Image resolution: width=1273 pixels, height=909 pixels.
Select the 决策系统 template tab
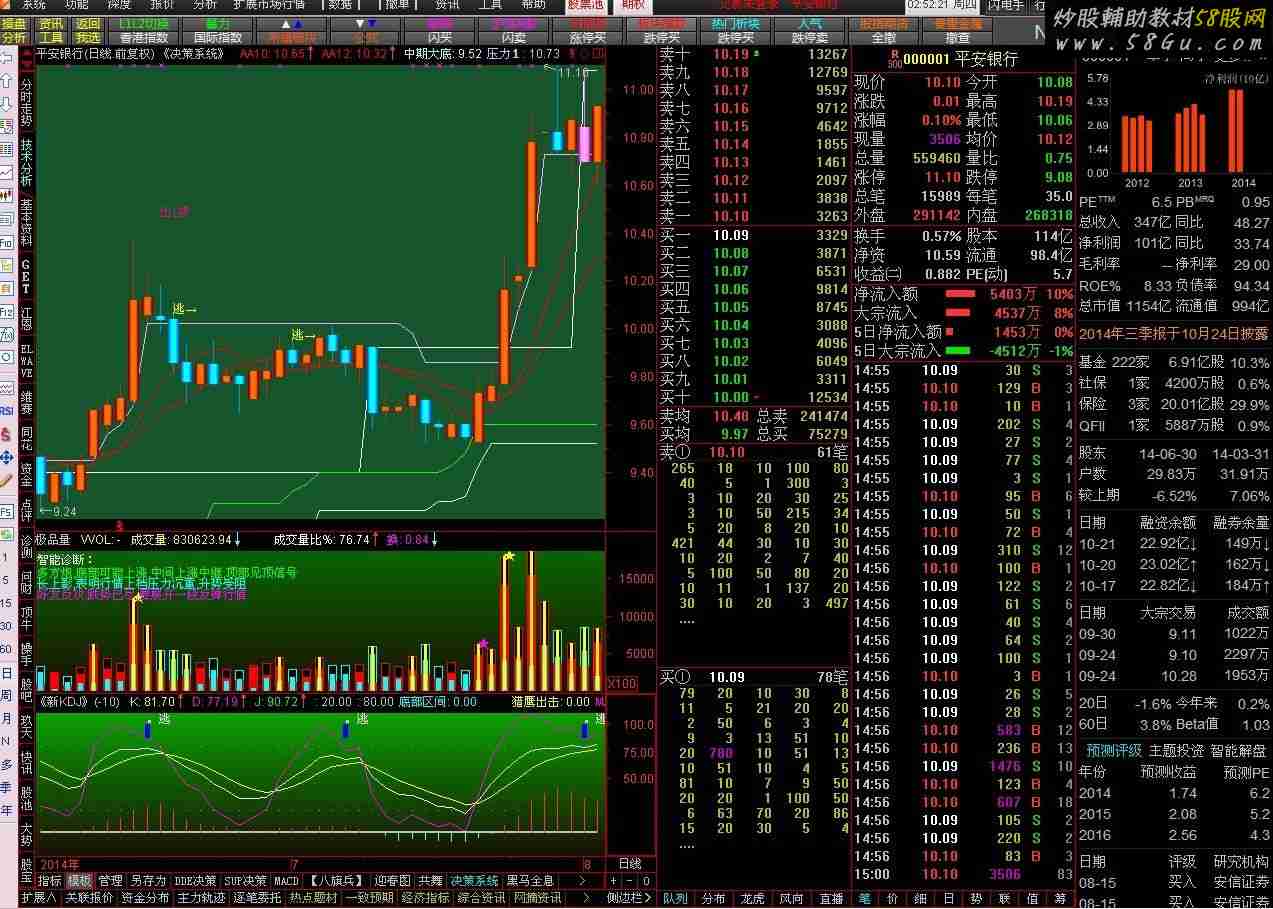point(474,881)
